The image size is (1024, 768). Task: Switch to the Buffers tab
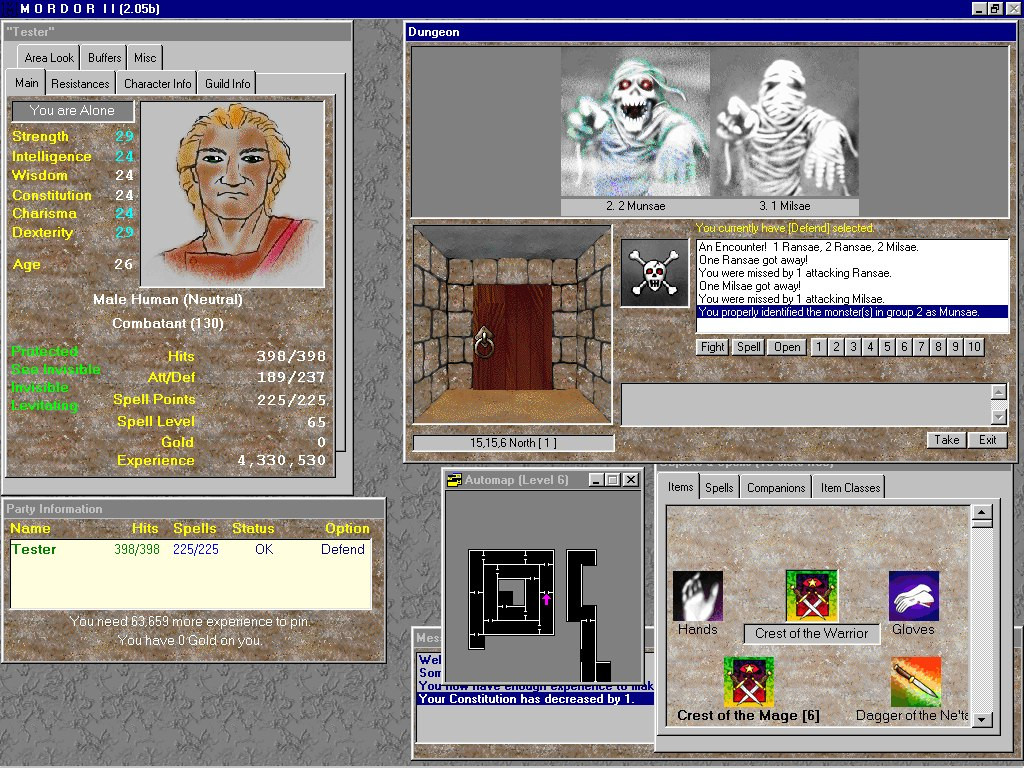pyautogui.click(x=104, y=57)
